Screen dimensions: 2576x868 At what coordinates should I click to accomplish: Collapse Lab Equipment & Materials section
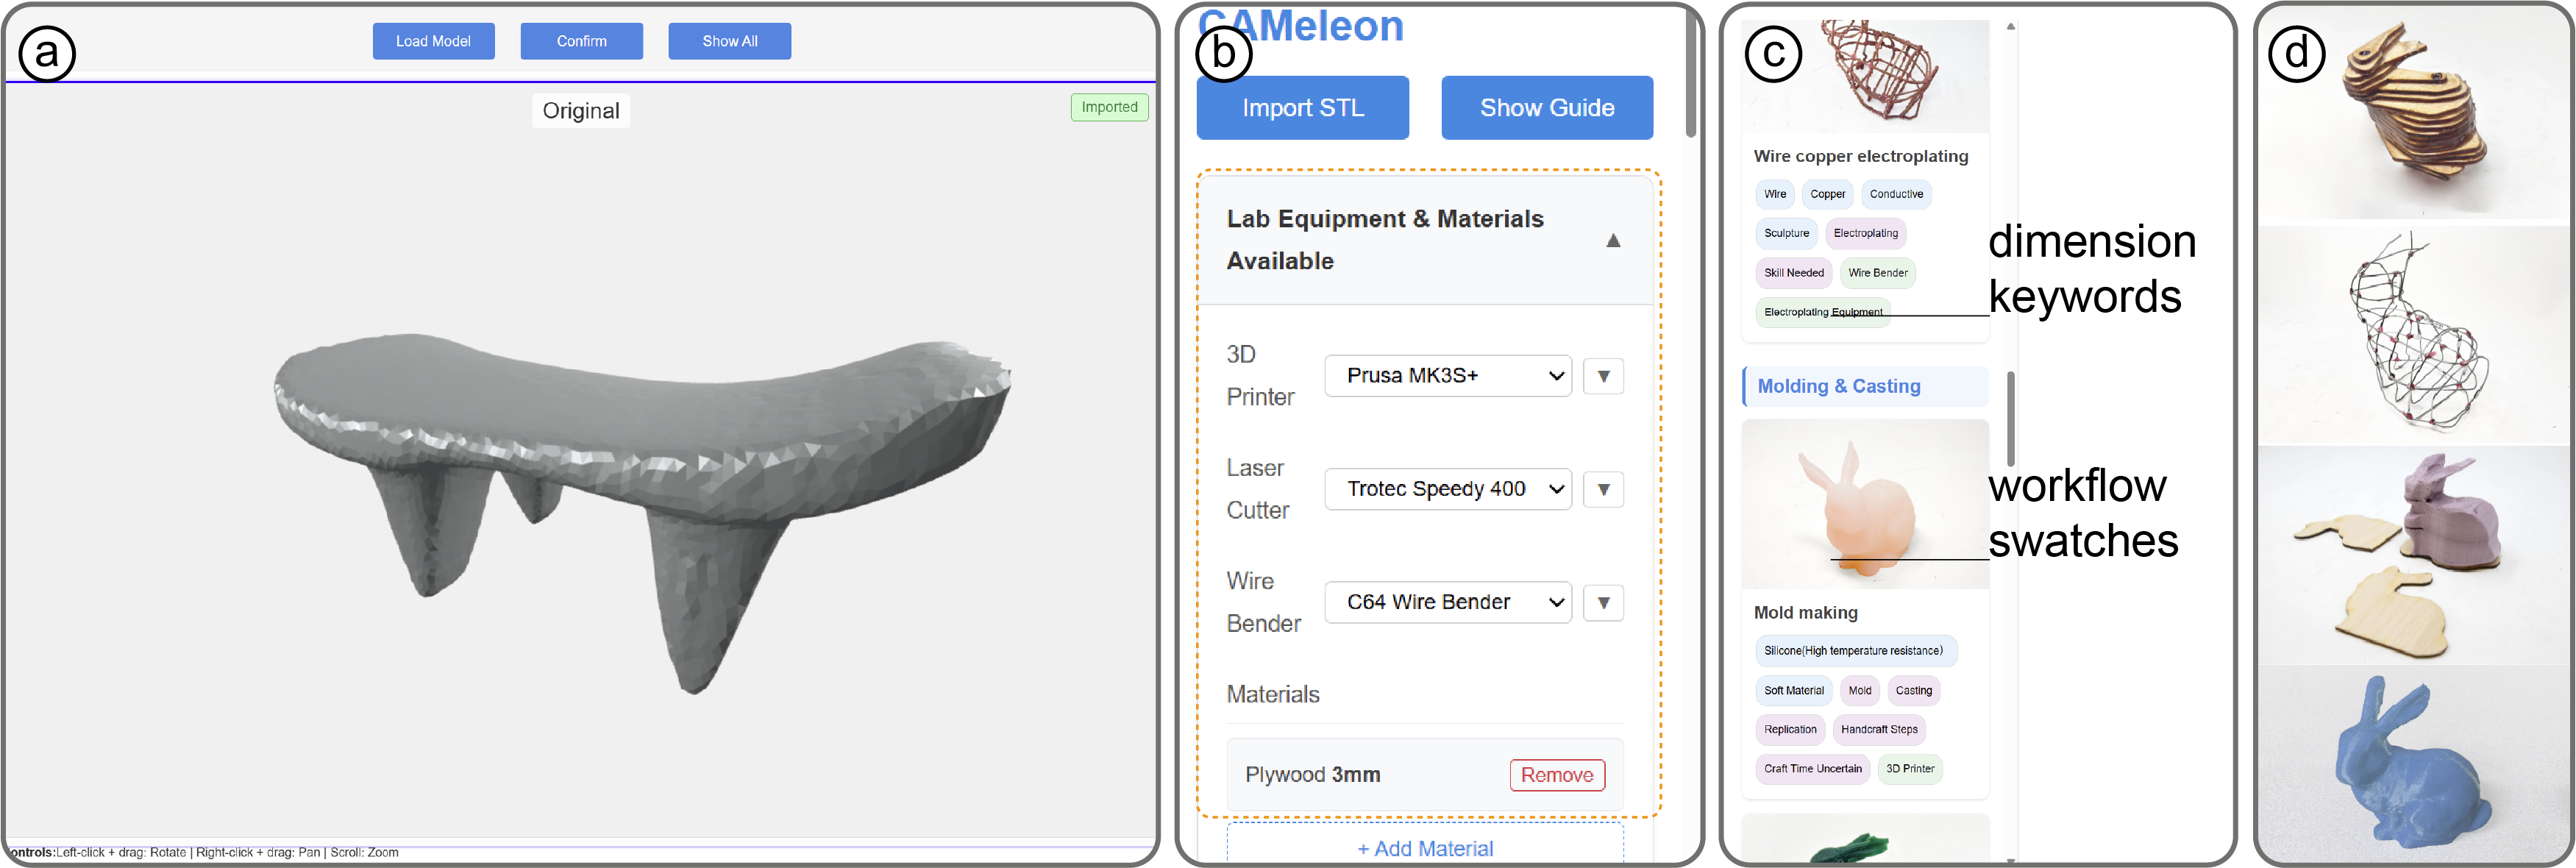tap(1612, 240)
